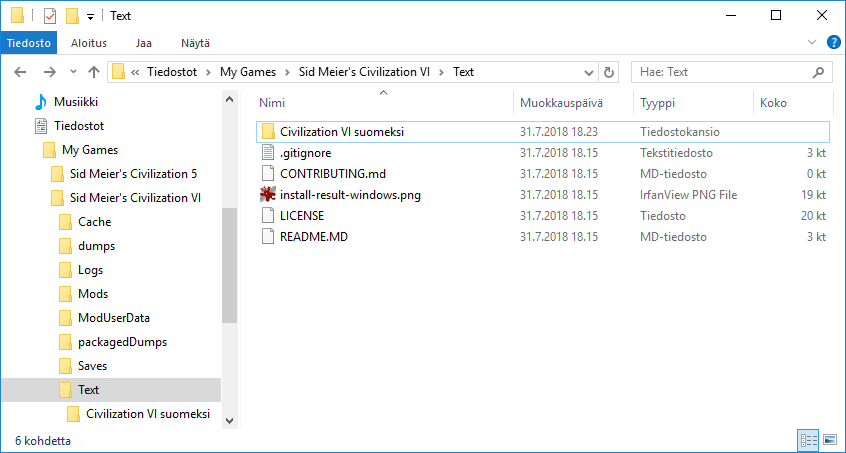Click the IrfanView PNG File type cell

click(688, 195)
